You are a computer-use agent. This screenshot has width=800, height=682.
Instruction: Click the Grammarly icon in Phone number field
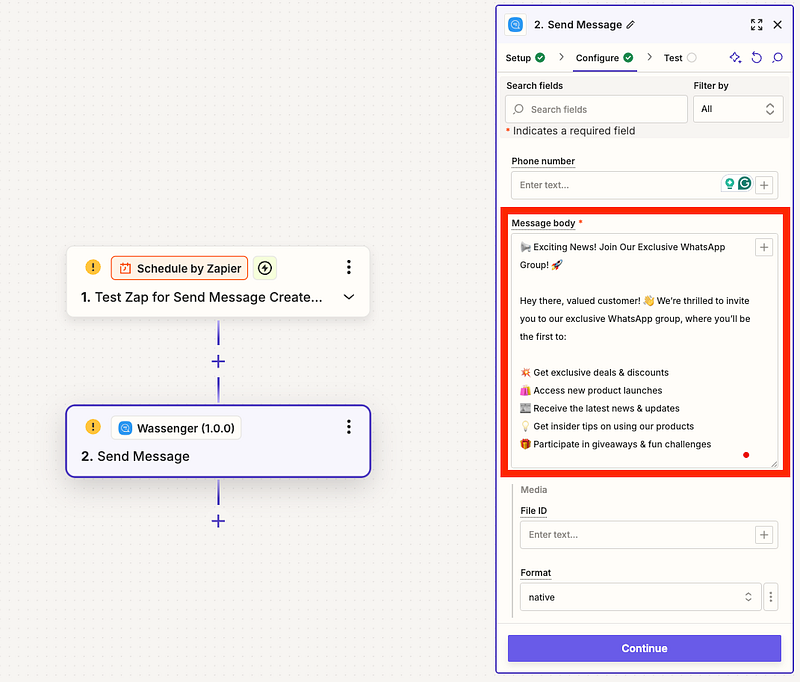[x=744, y=184]
